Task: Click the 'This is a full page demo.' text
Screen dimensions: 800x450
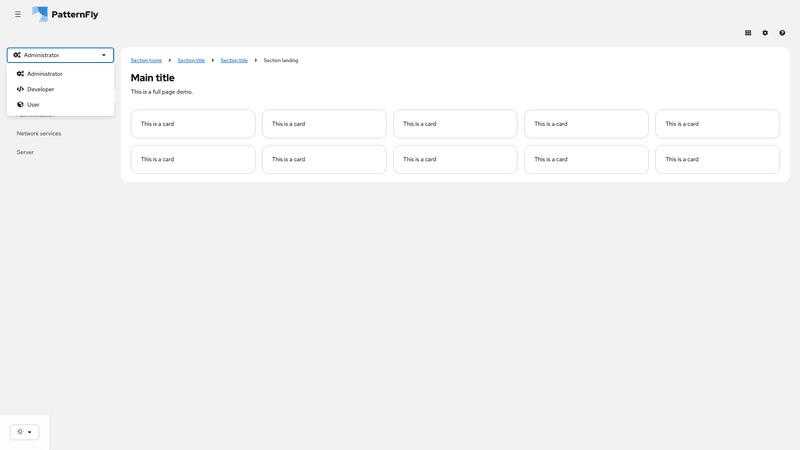Action: point(162,92)
